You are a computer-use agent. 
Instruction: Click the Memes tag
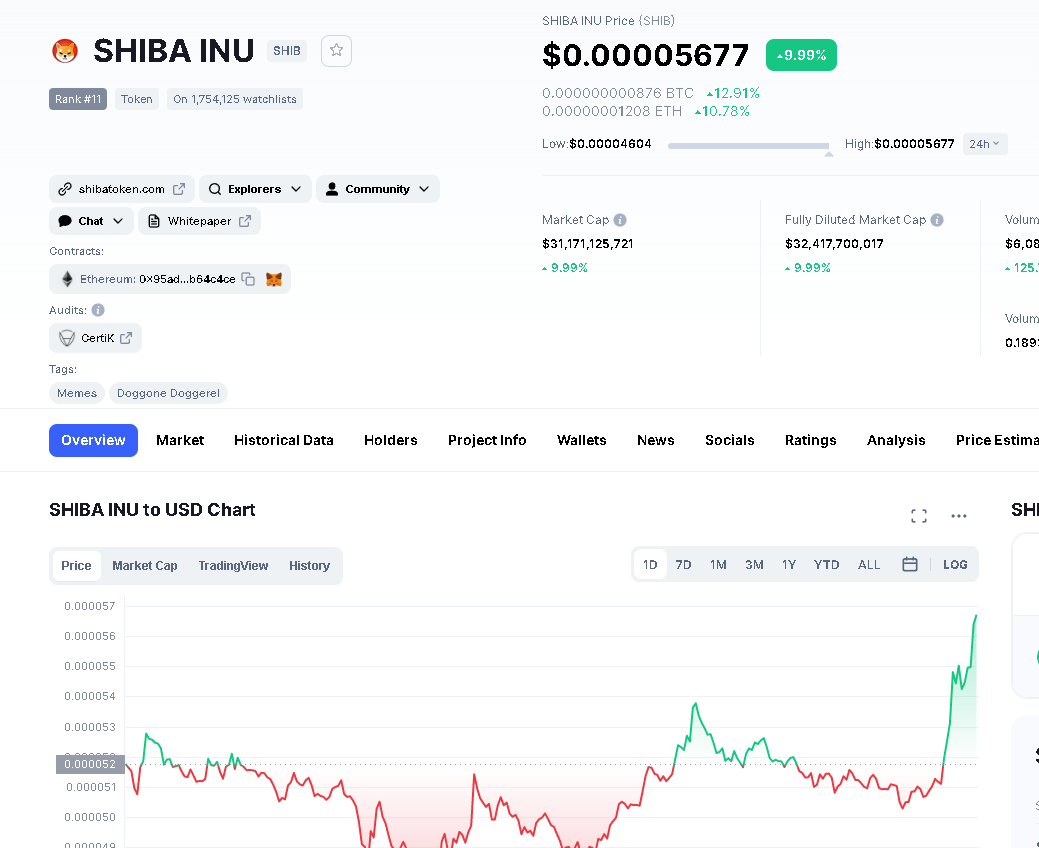coord(77,393)
